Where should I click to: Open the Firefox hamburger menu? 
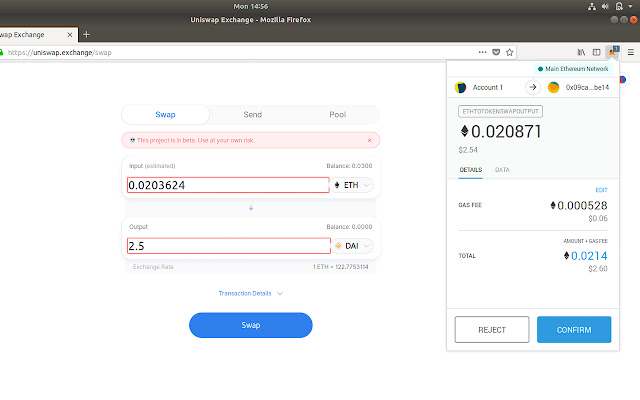coord(631,52)
